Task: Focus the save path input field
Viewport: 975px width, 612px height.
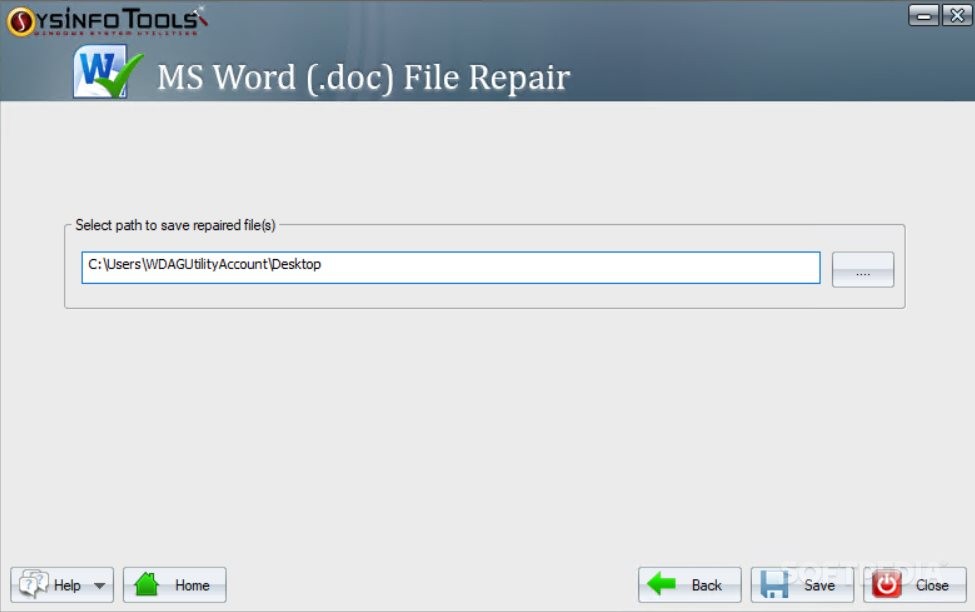Action: 451,267
